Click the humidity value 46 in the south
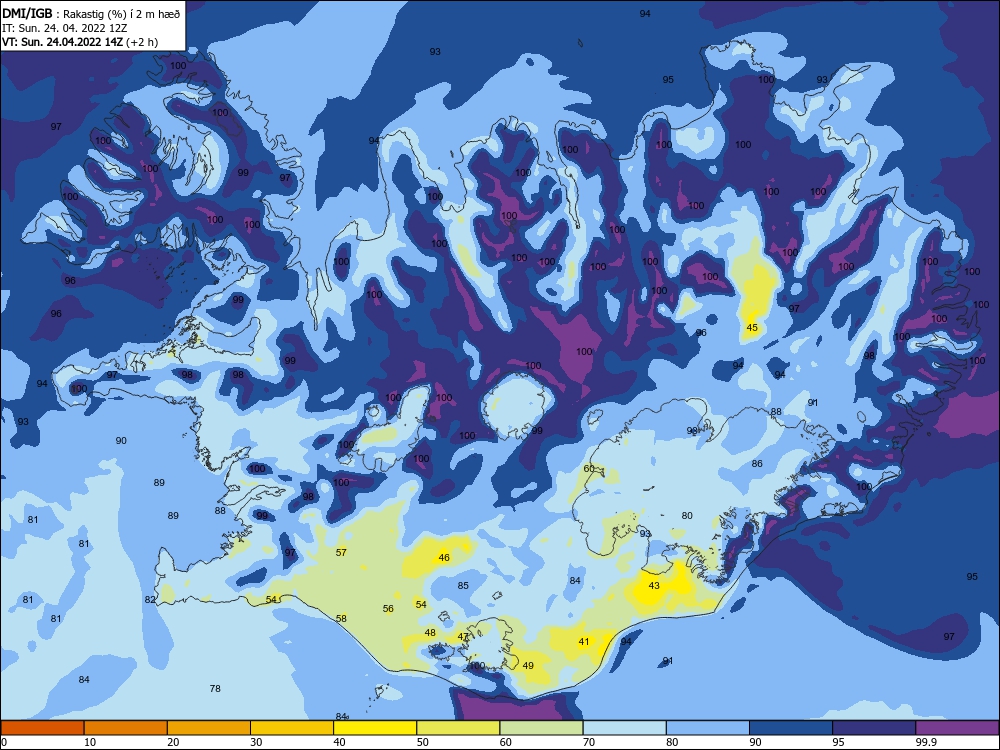The height and width of the screenshot is (750, 1000). pyautogui.click(x=444, y=557)
